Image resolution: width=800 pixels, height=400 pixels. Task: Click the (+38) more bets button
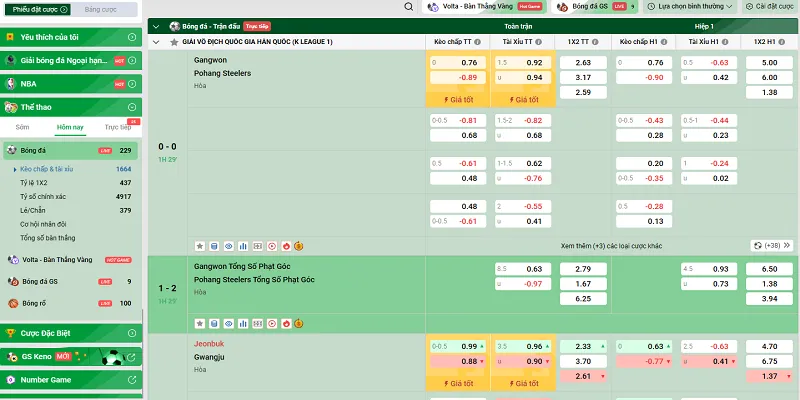pos(773,245)
